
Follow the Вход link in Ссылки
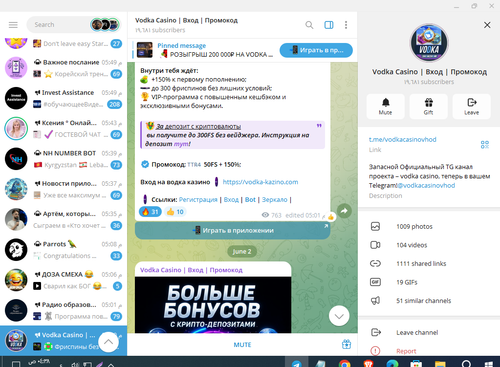231,199
